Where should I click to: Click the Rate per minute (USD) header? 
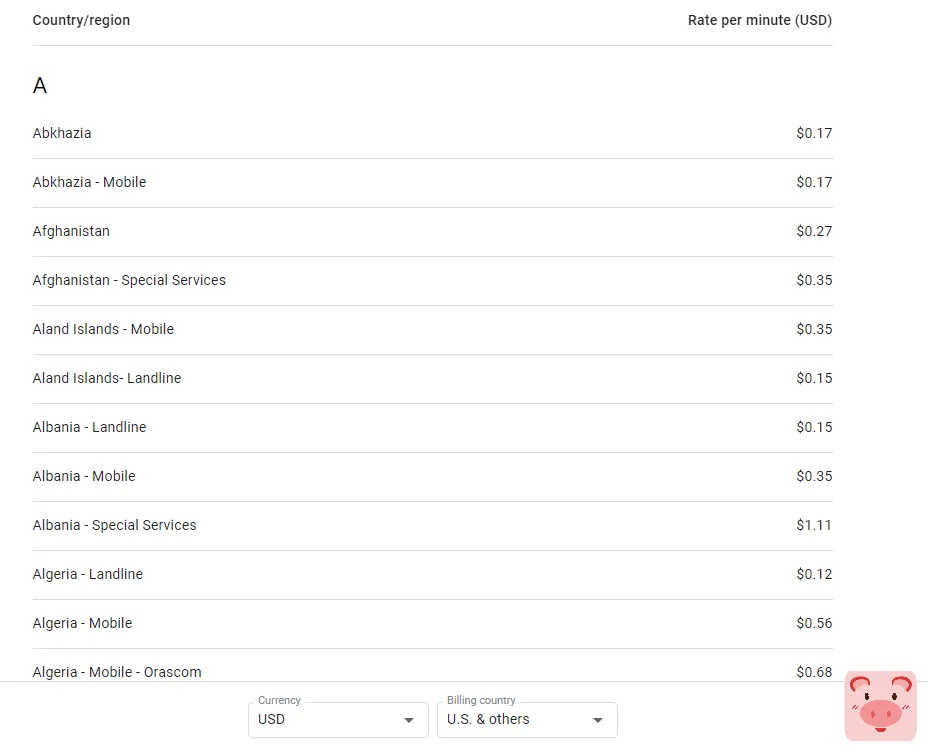coord(759,20)
